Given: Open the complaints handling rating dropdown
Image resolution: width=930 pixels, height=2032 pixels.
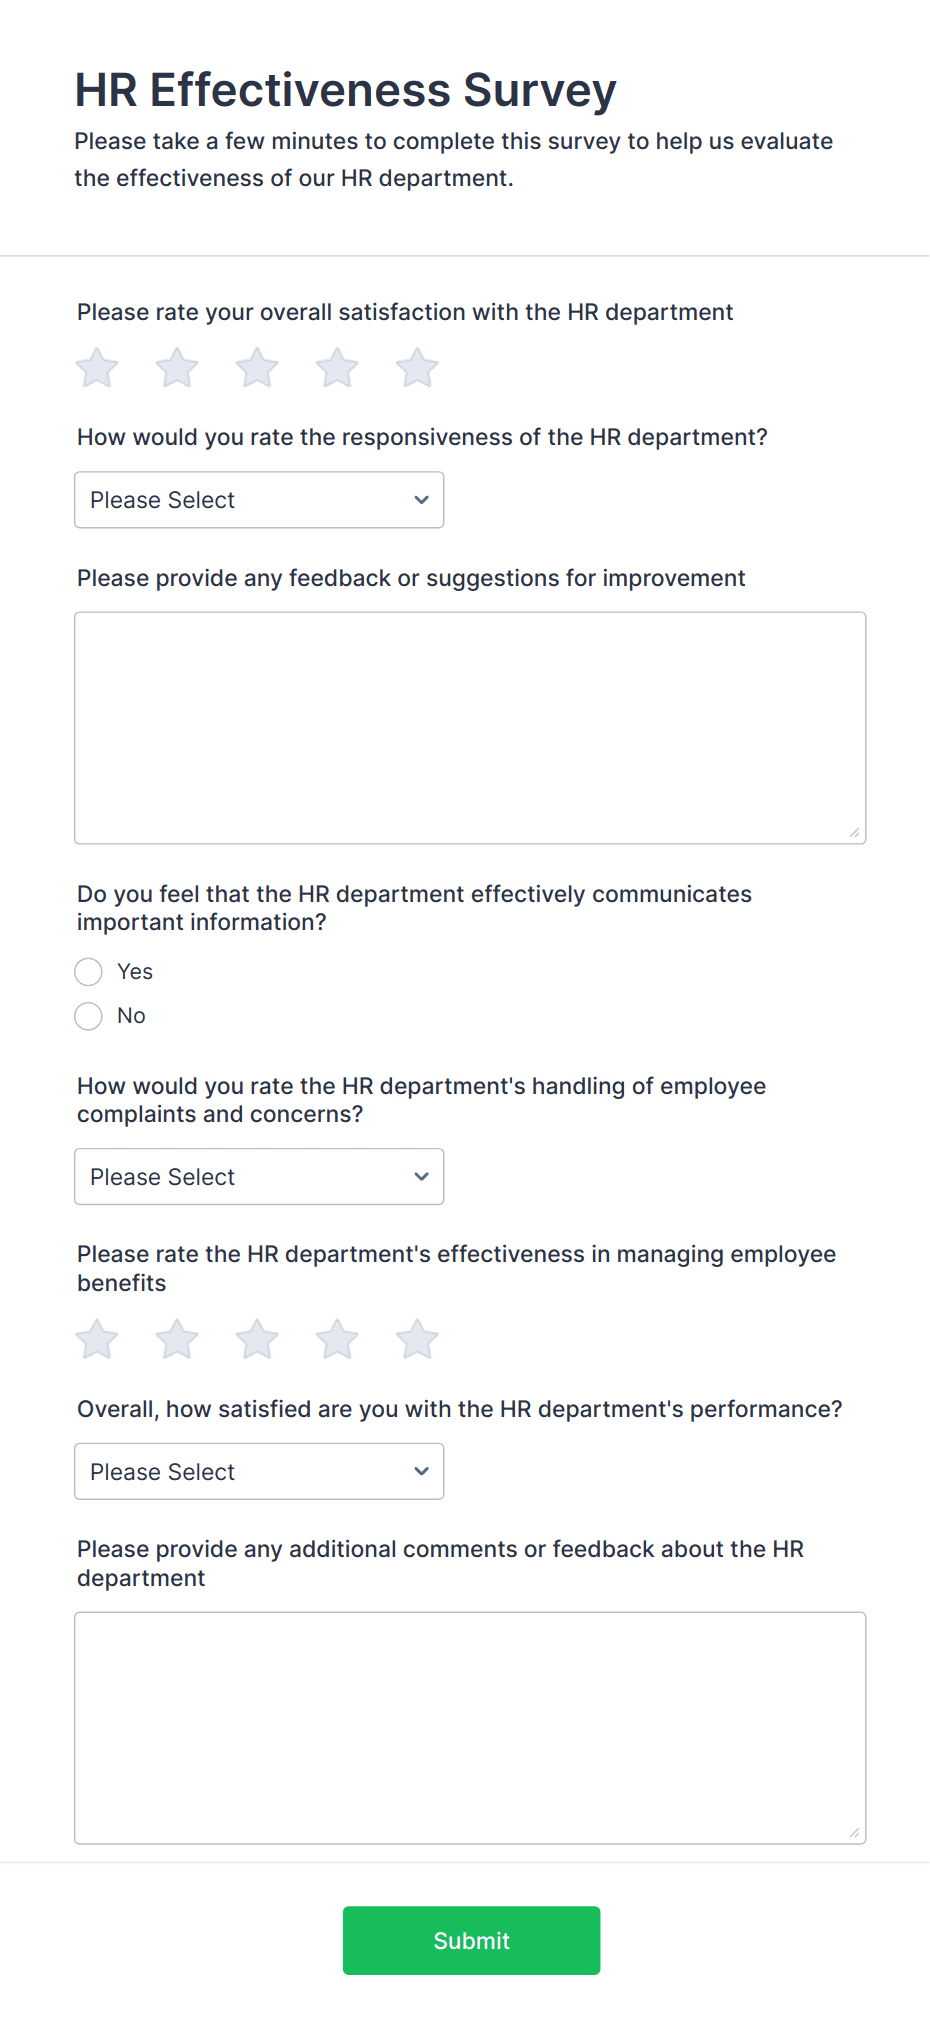Looking at the screenshot, I should (x=258, y=1176).
